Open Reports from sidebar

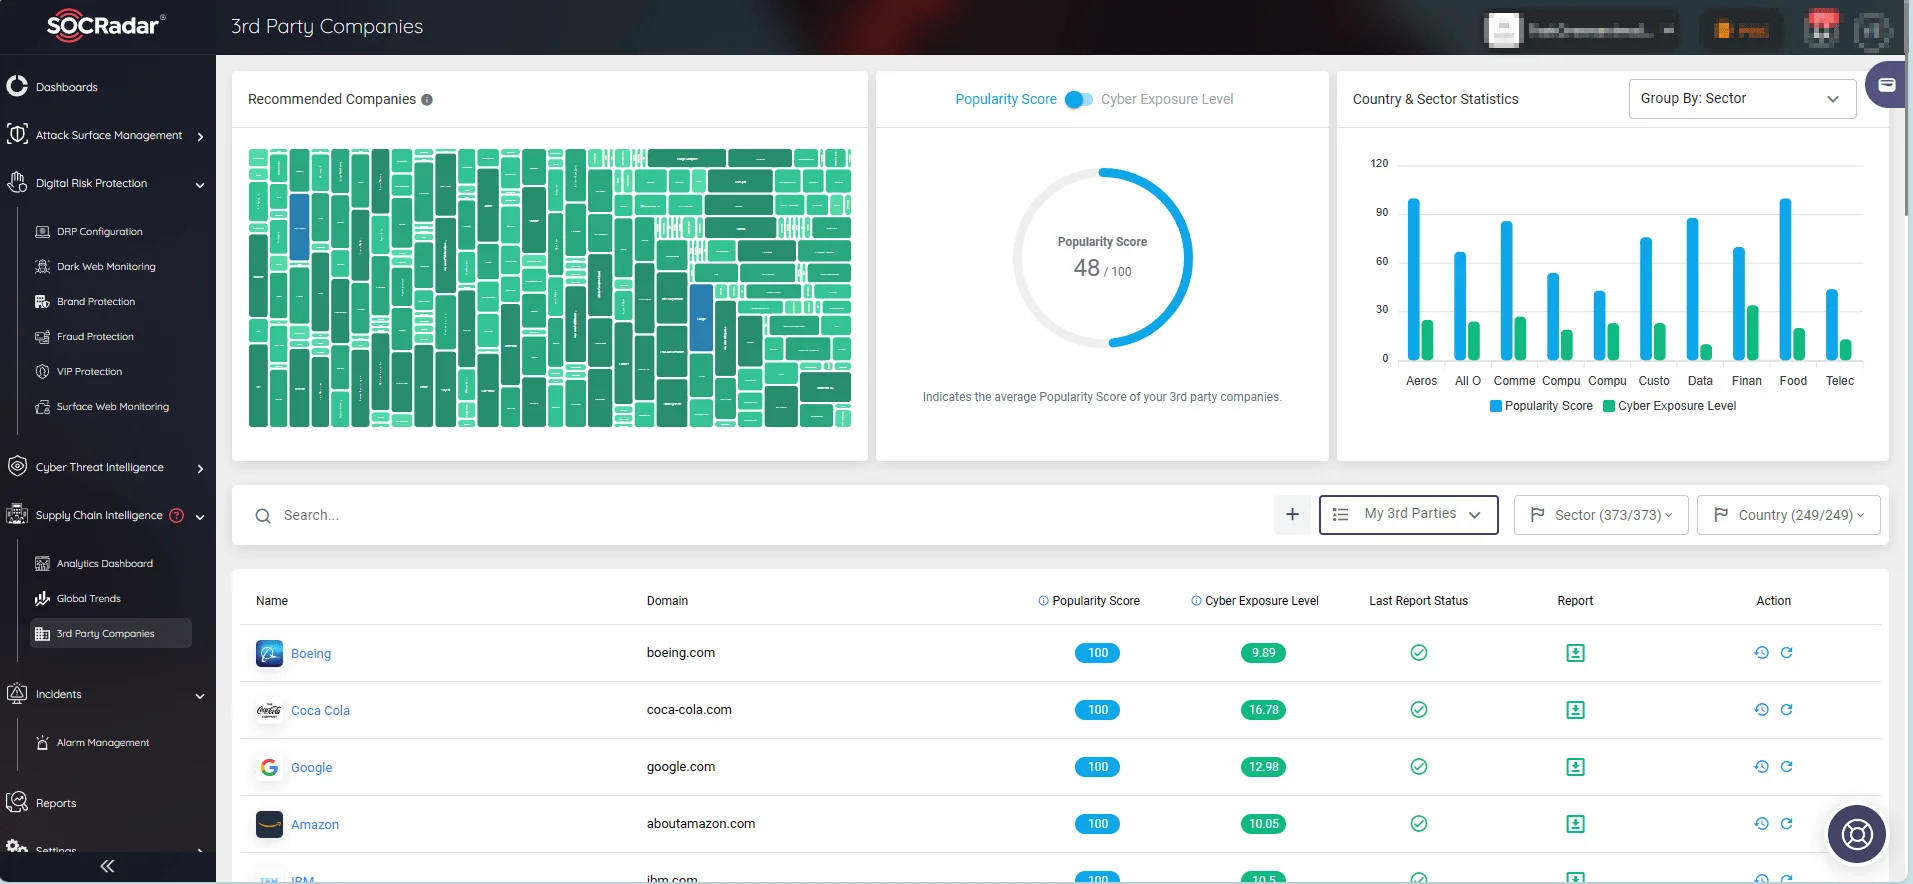click(x=56, y=803)
